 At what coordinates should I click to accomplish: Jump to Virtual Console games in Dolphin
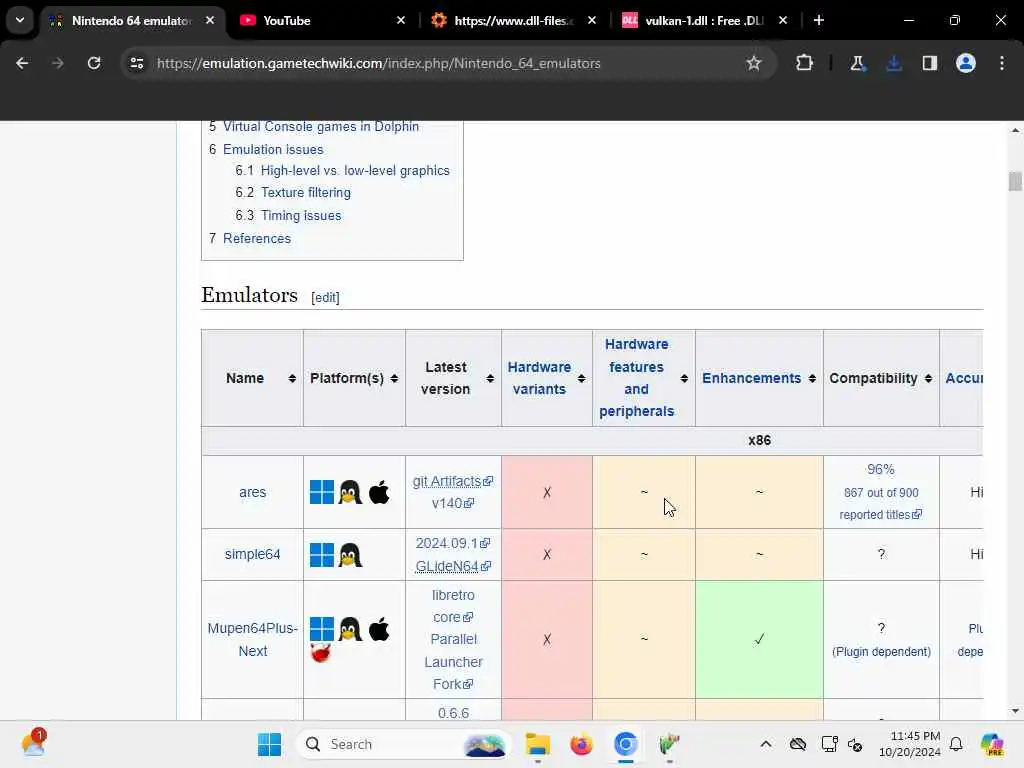321,127
